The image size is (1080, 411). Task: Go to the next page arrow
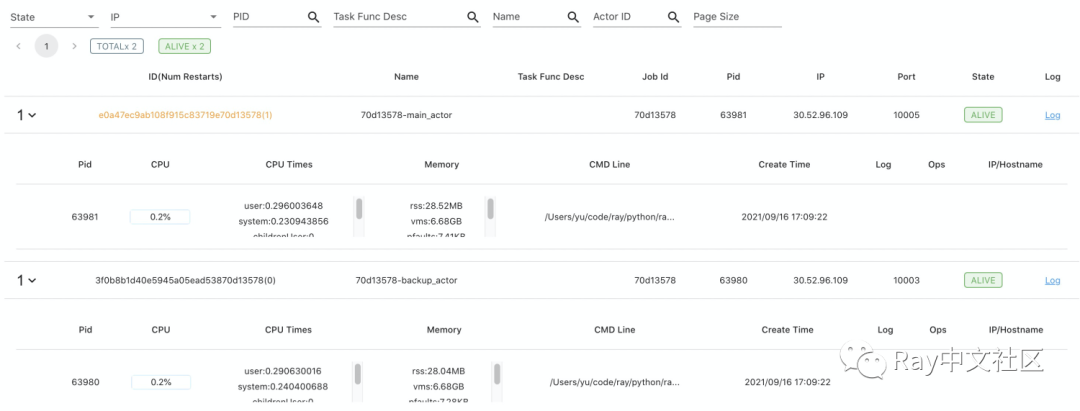[74, 46]
